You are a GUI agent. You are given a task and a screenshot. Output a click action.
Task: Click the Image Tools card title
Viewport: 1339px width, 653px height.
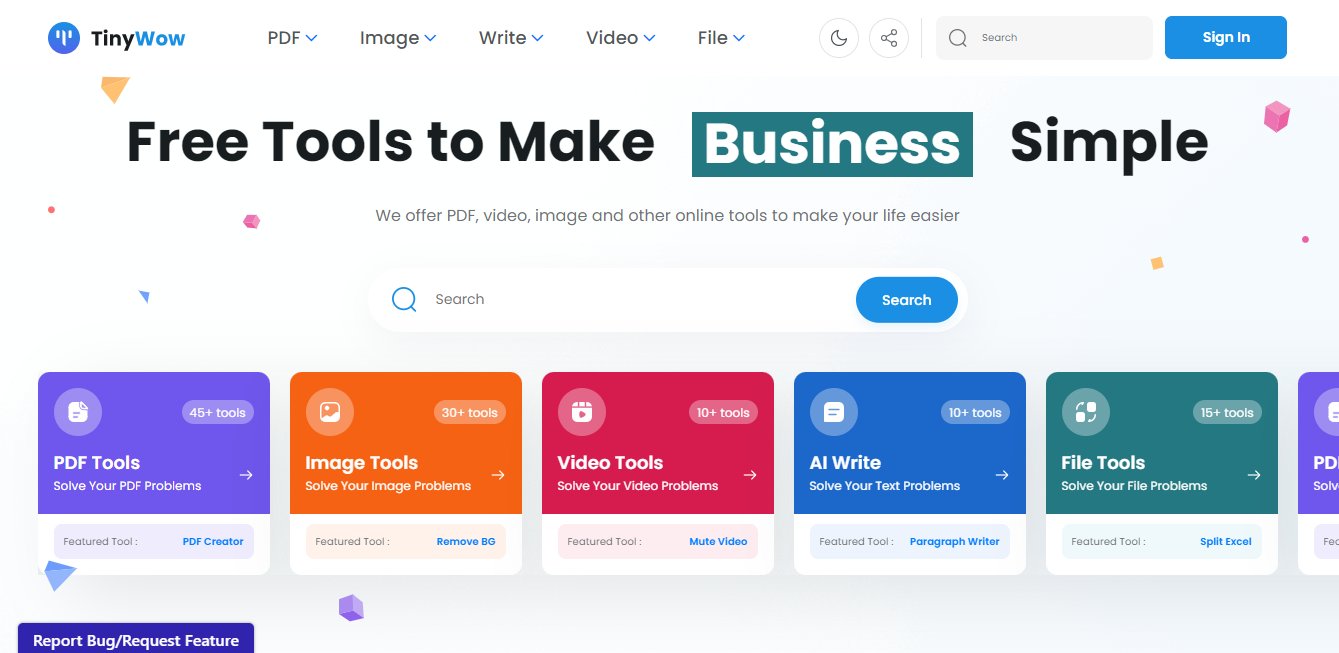(x=362, y=463)
